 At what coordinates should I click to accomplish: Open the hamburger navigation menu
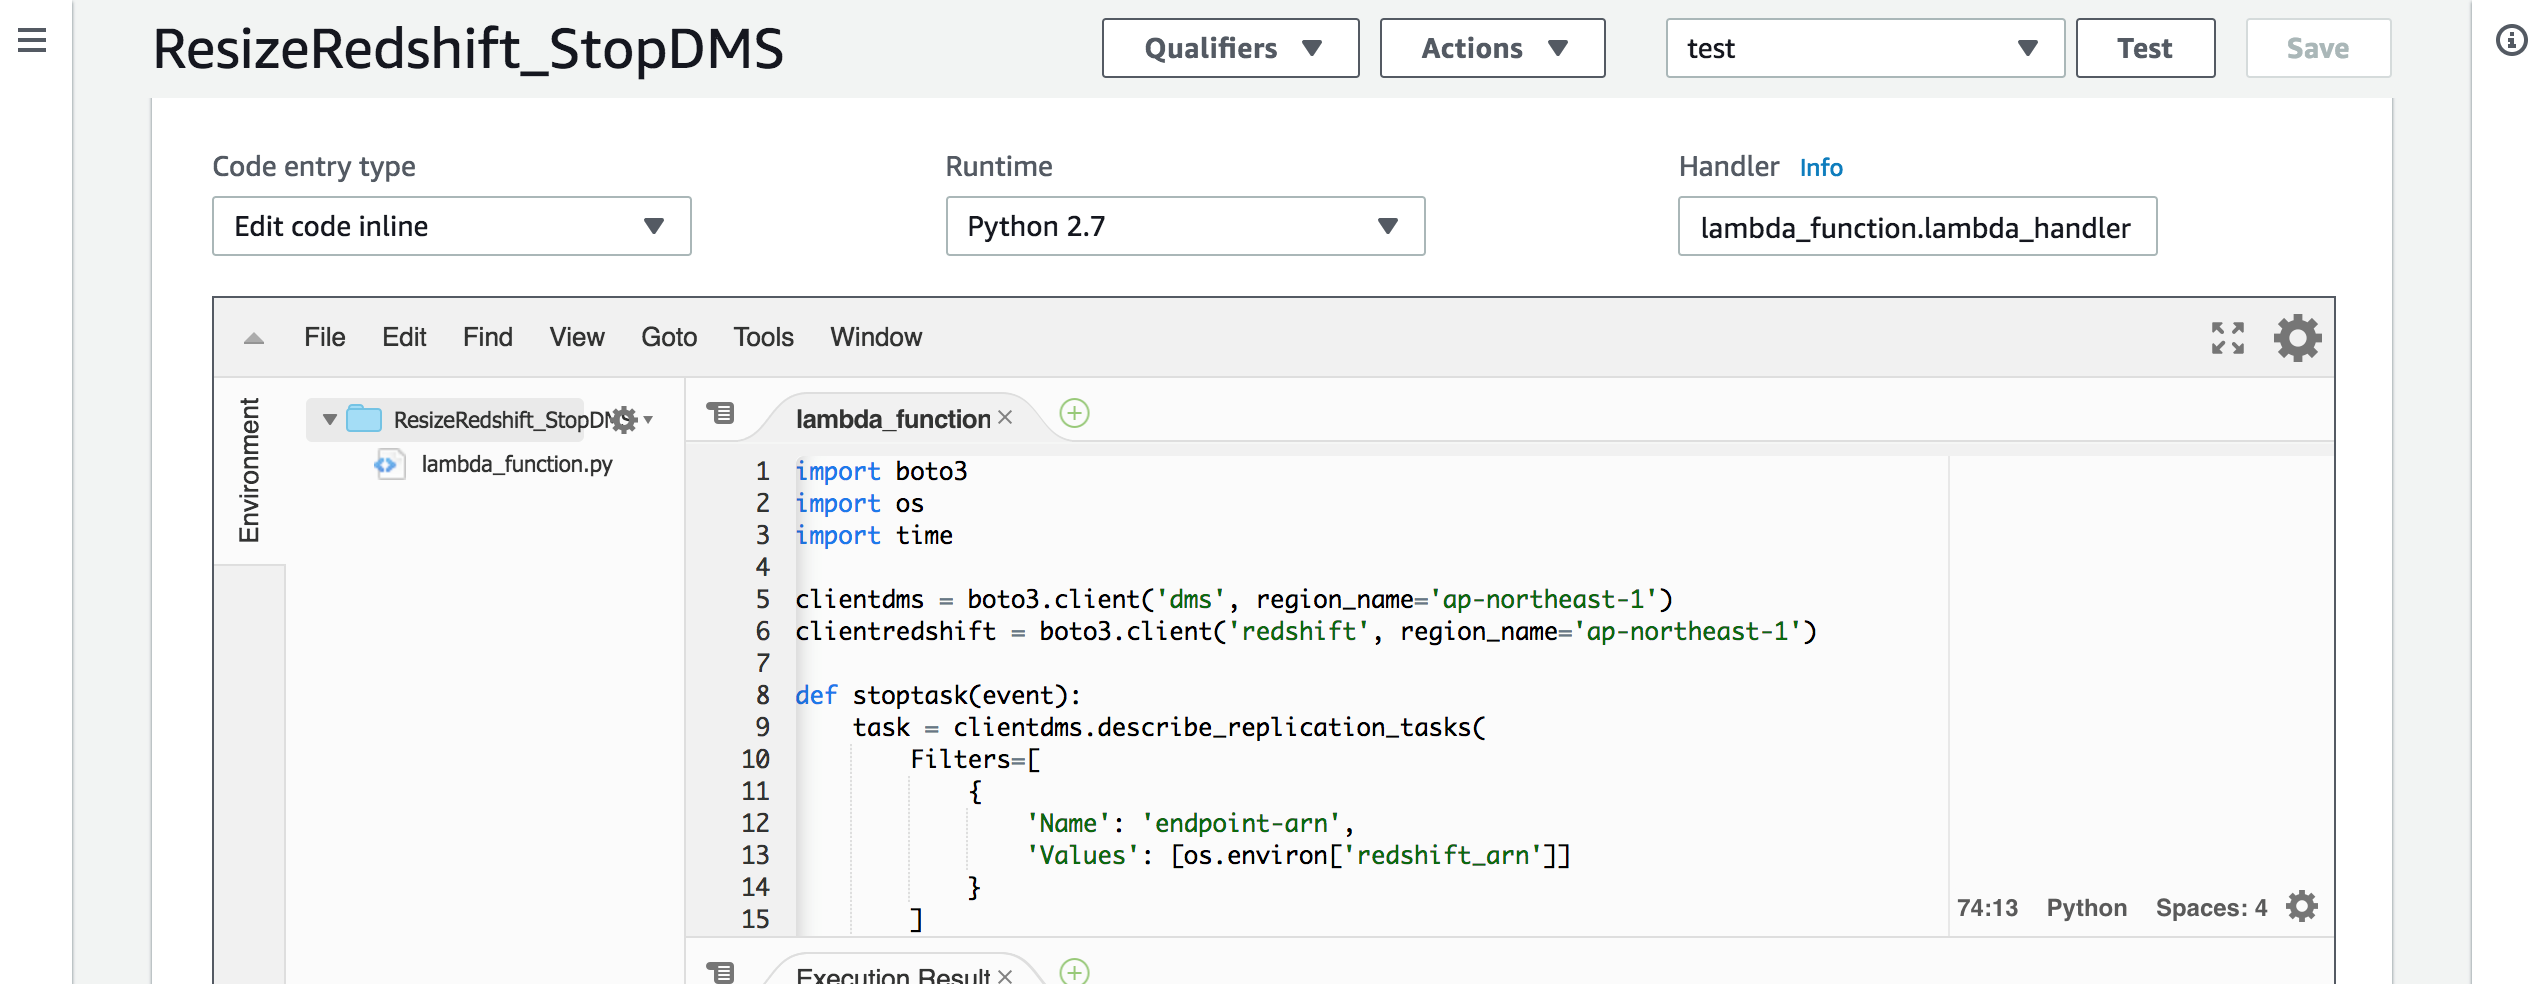click(32, 40)
